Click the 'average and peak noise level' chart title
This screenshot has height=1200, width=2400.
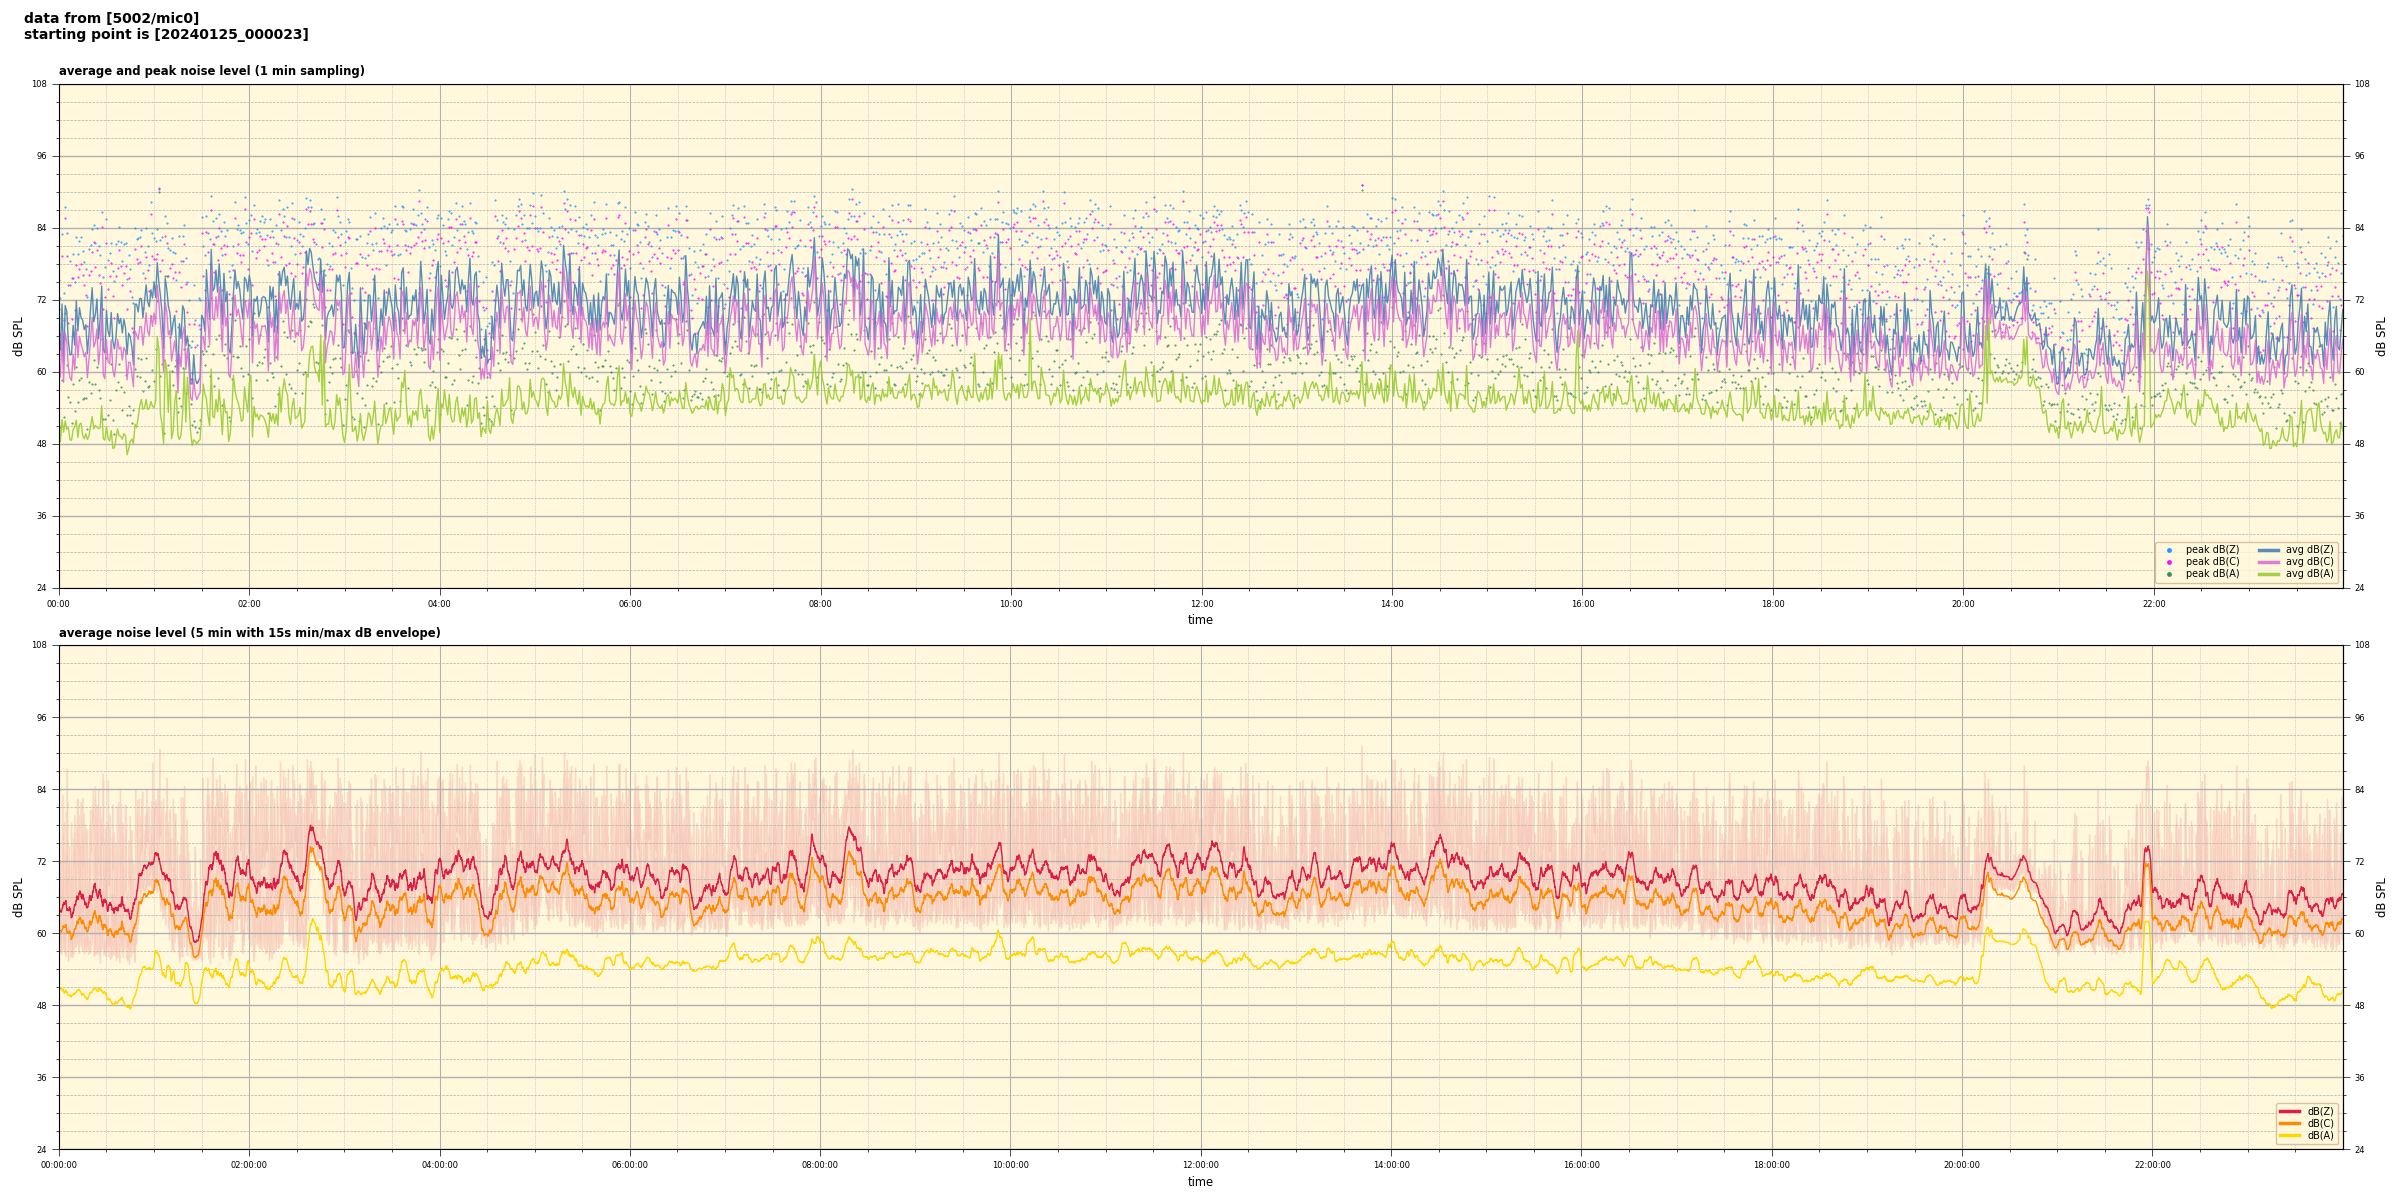211,71
